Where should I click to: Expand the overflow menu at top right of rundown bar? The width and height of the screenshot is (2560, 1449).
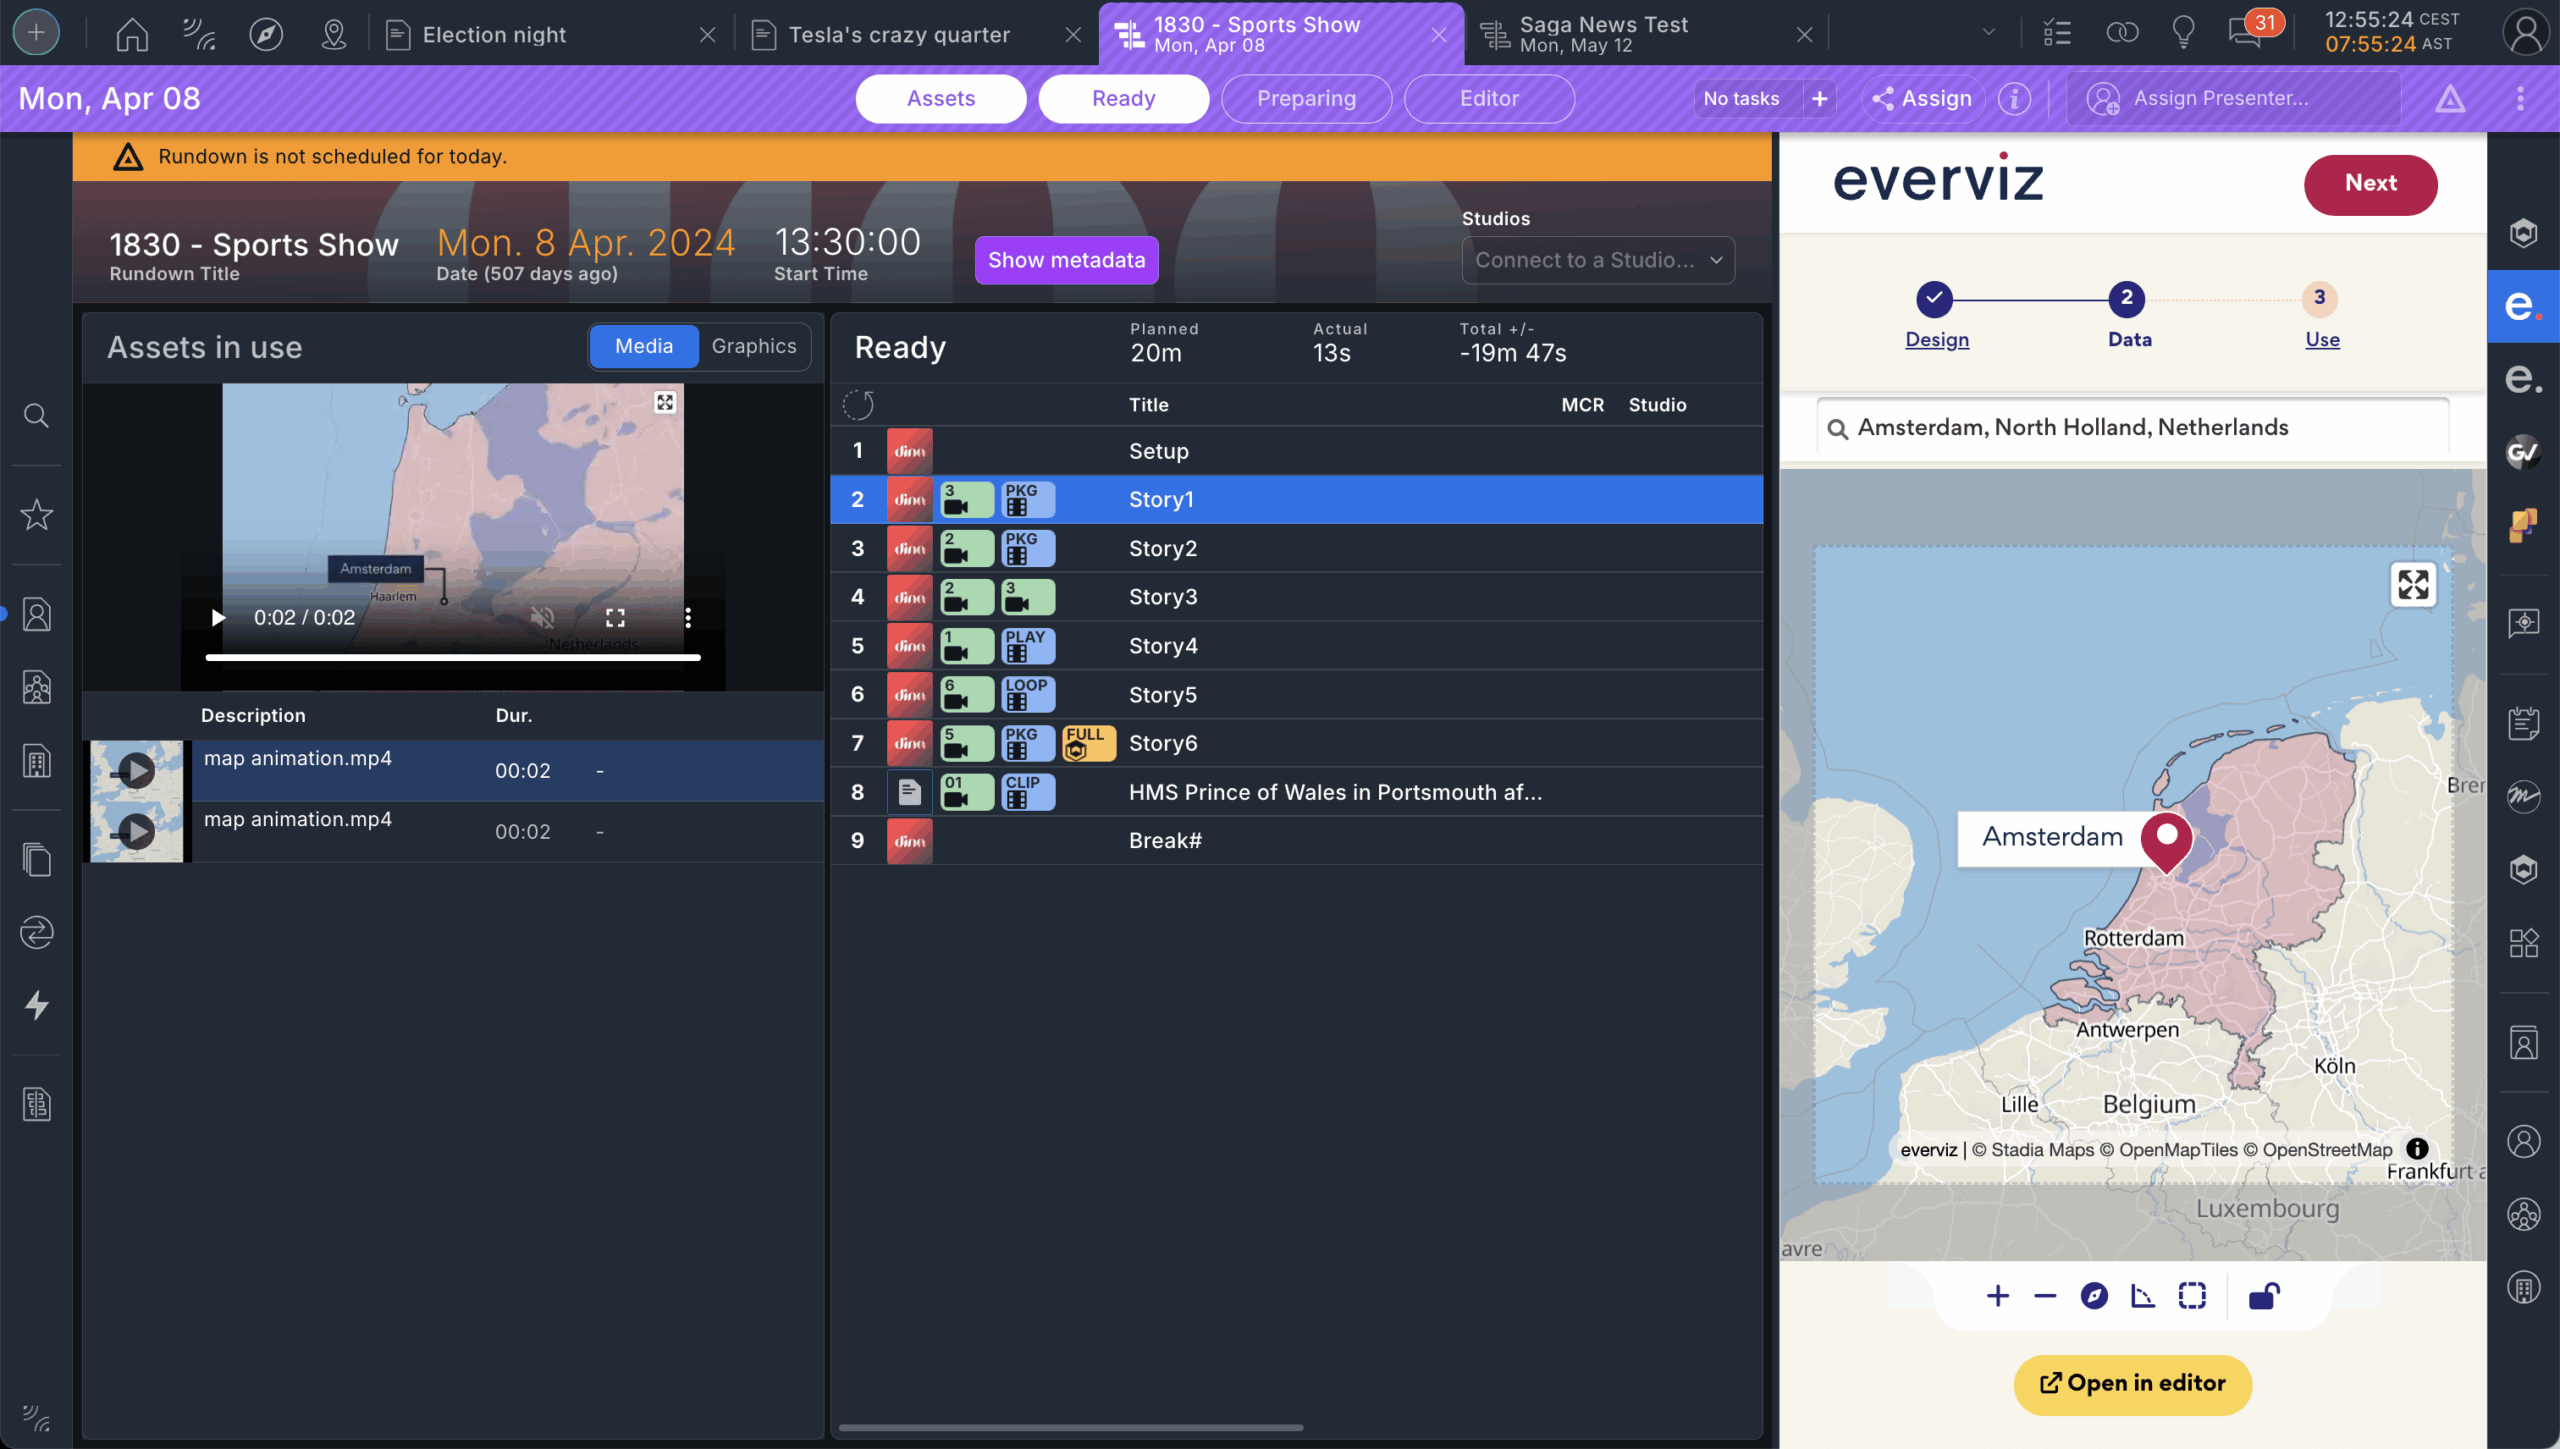coord(2521,98)
